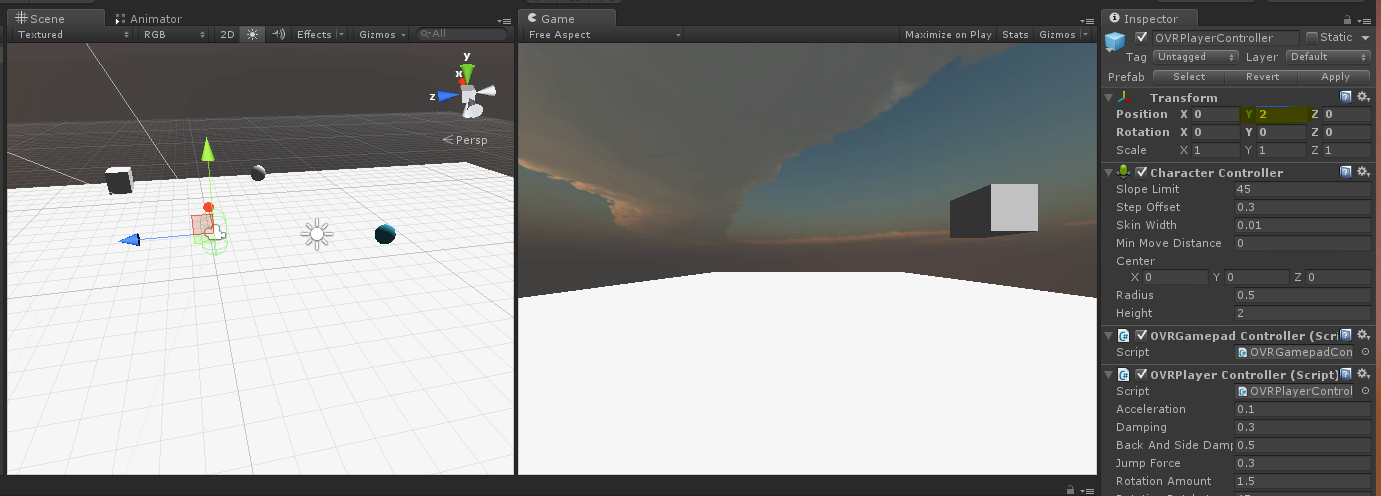Disable the Character Controller component checkbox
This screenshot has height=496, width=1381.
click(1141, 173)
